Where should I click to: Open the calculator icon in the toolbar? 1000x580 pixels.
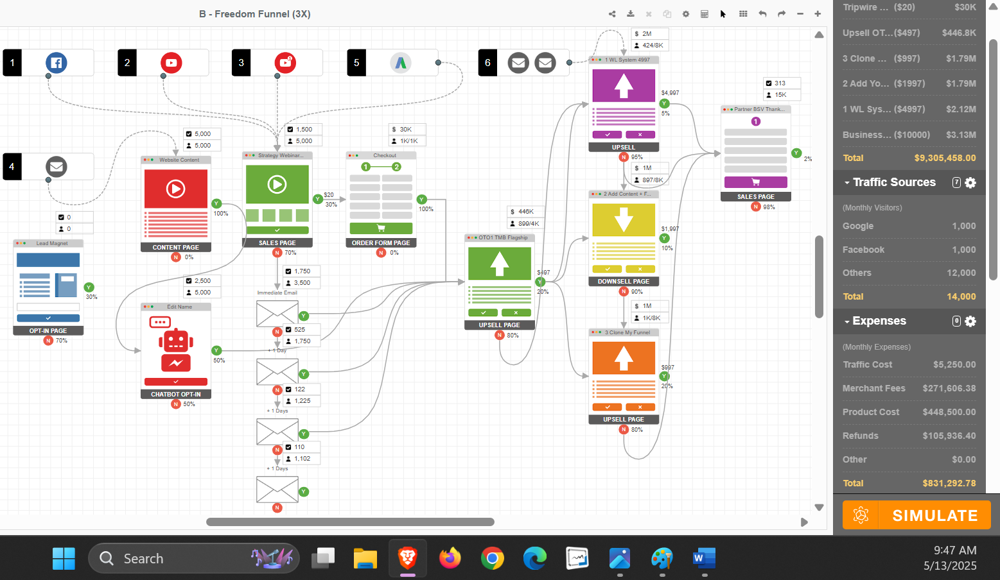(704, 14)
